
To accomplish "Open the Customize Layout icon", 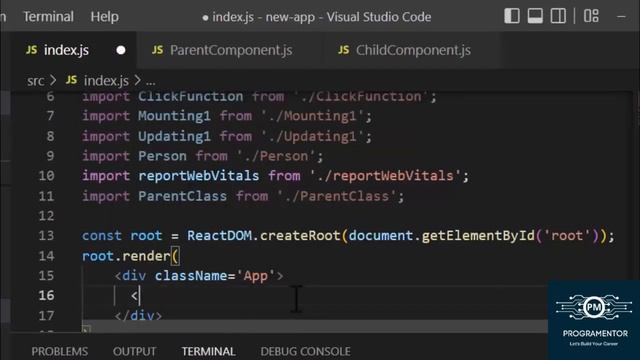I will 591,16.
